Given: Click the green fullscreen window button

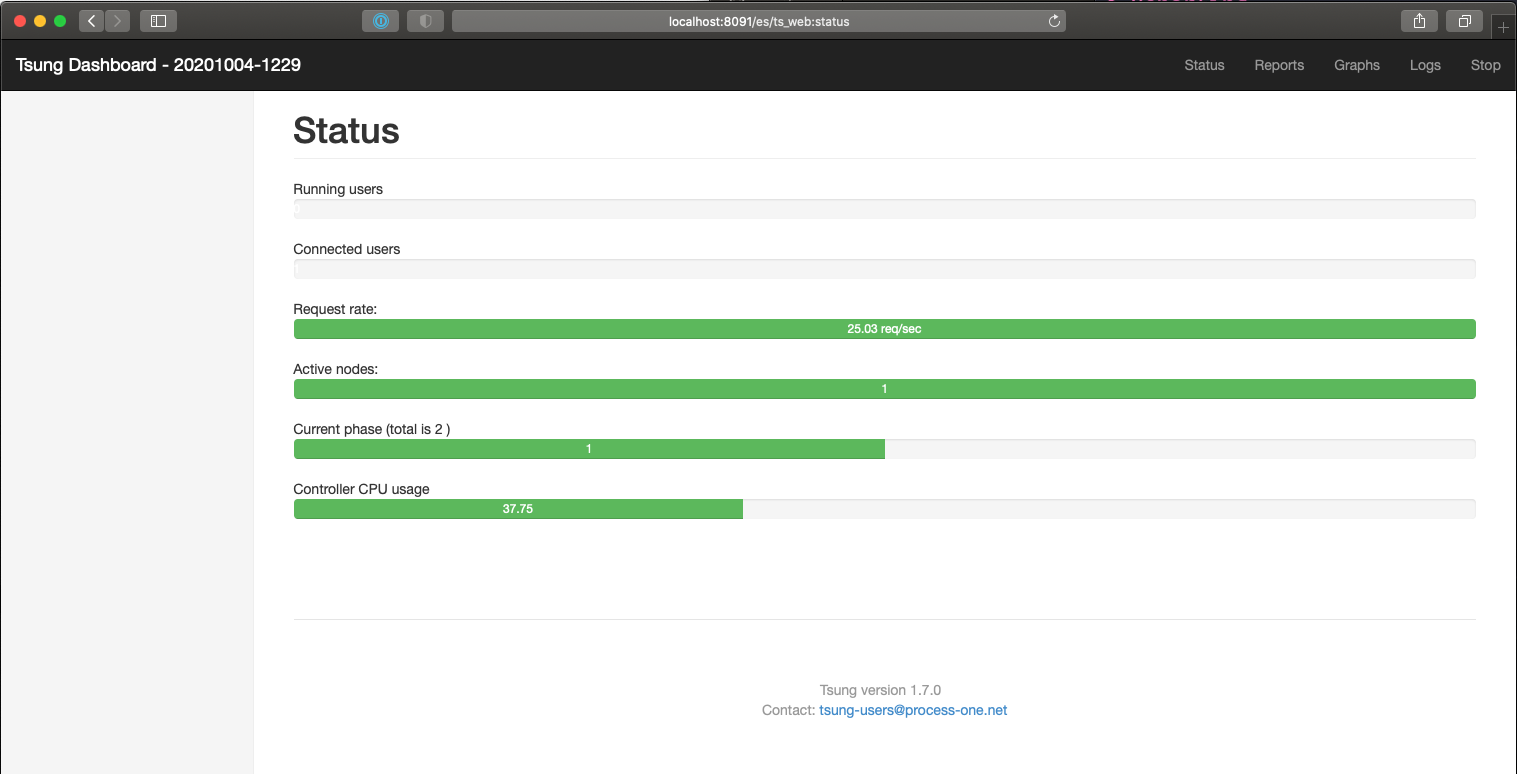Looking at the screenshot, I should (x=60, y=21).
